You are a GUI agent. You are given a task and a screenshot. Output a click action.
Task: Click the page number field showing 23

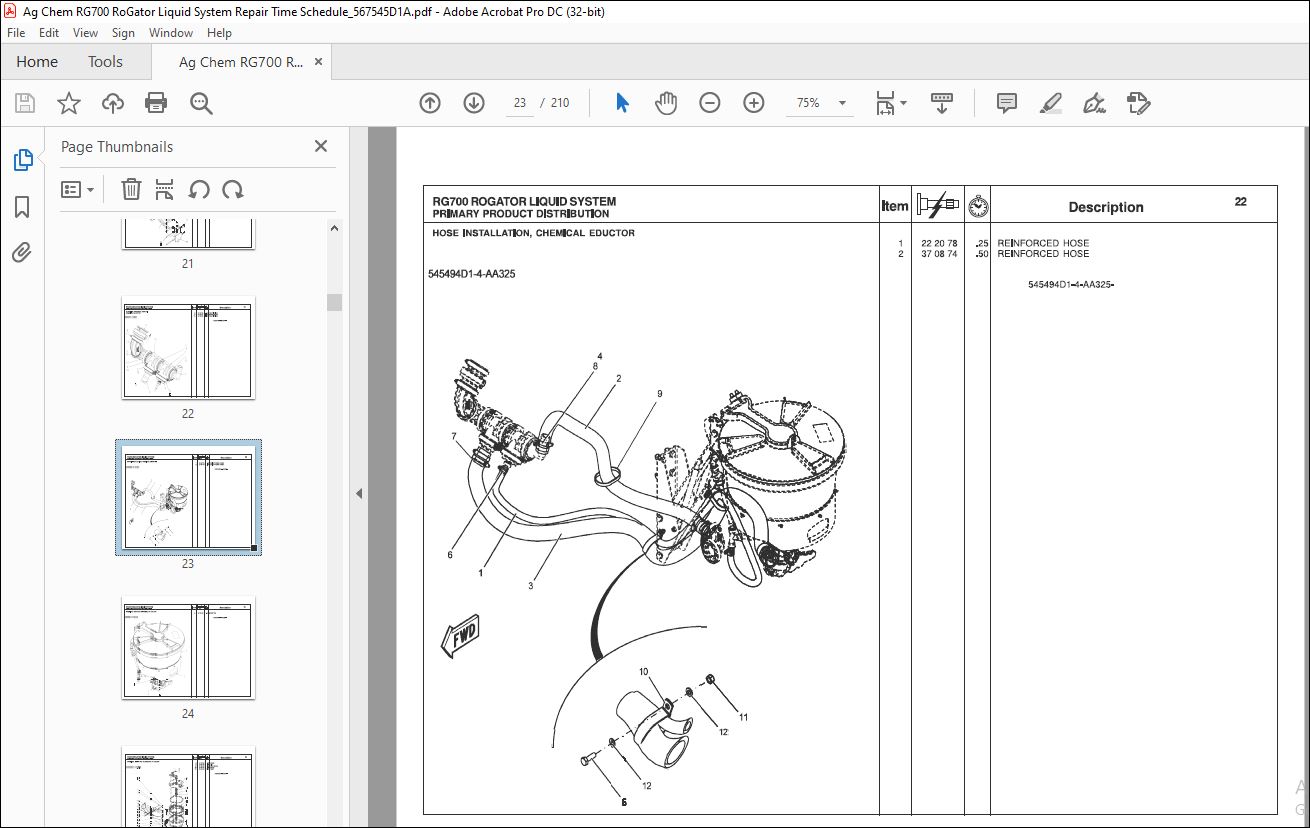(520, 103)
